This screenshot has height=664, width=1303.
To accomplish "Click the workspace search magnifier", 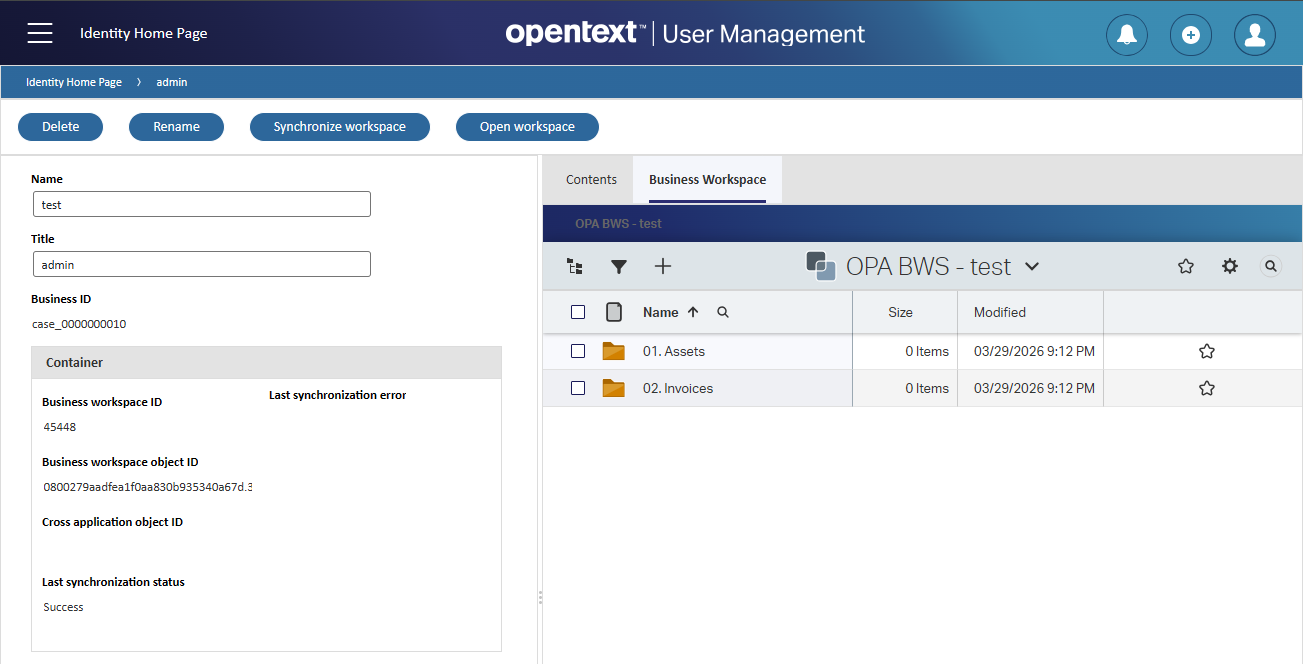I will tap(1271, 266).
